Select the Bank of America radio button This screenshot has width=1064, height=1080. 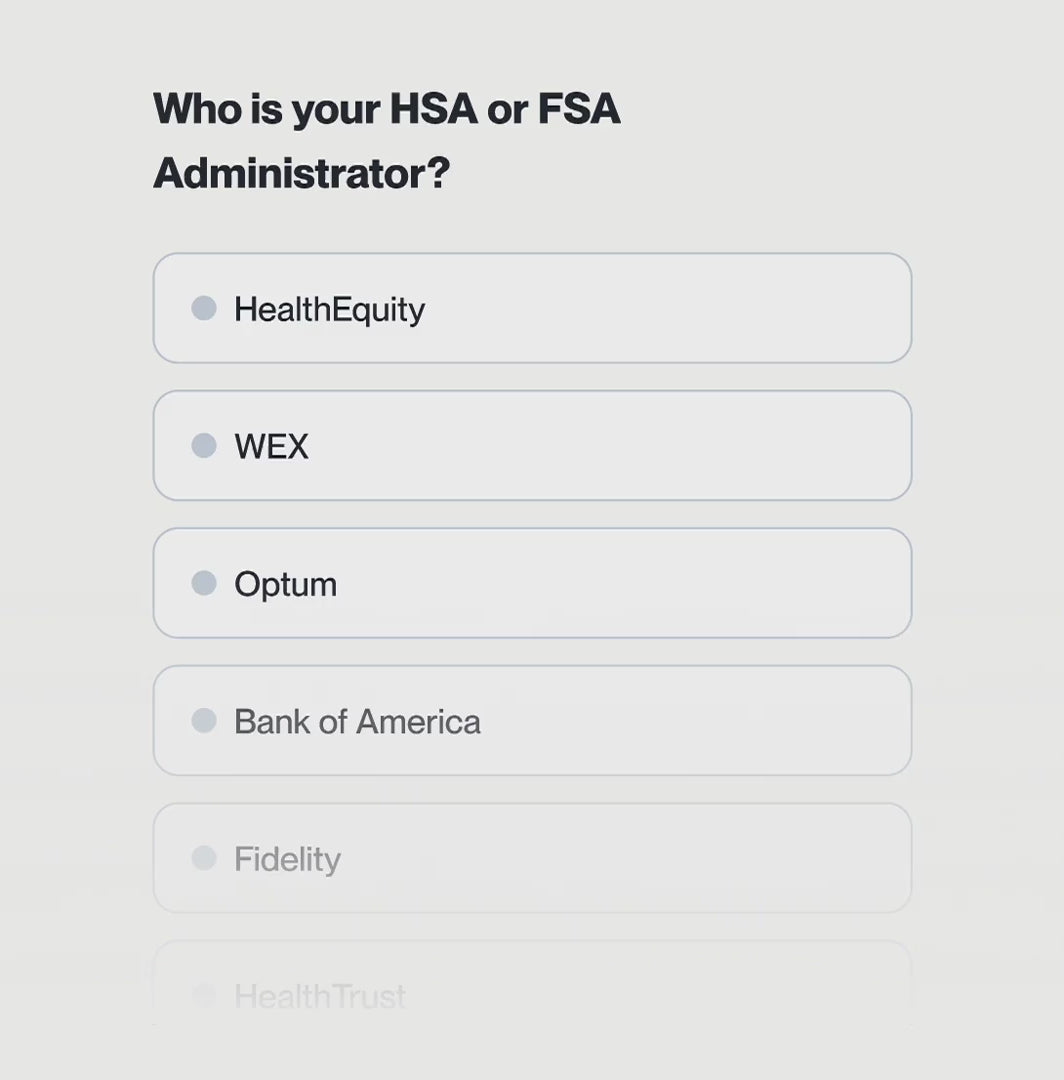204,720
